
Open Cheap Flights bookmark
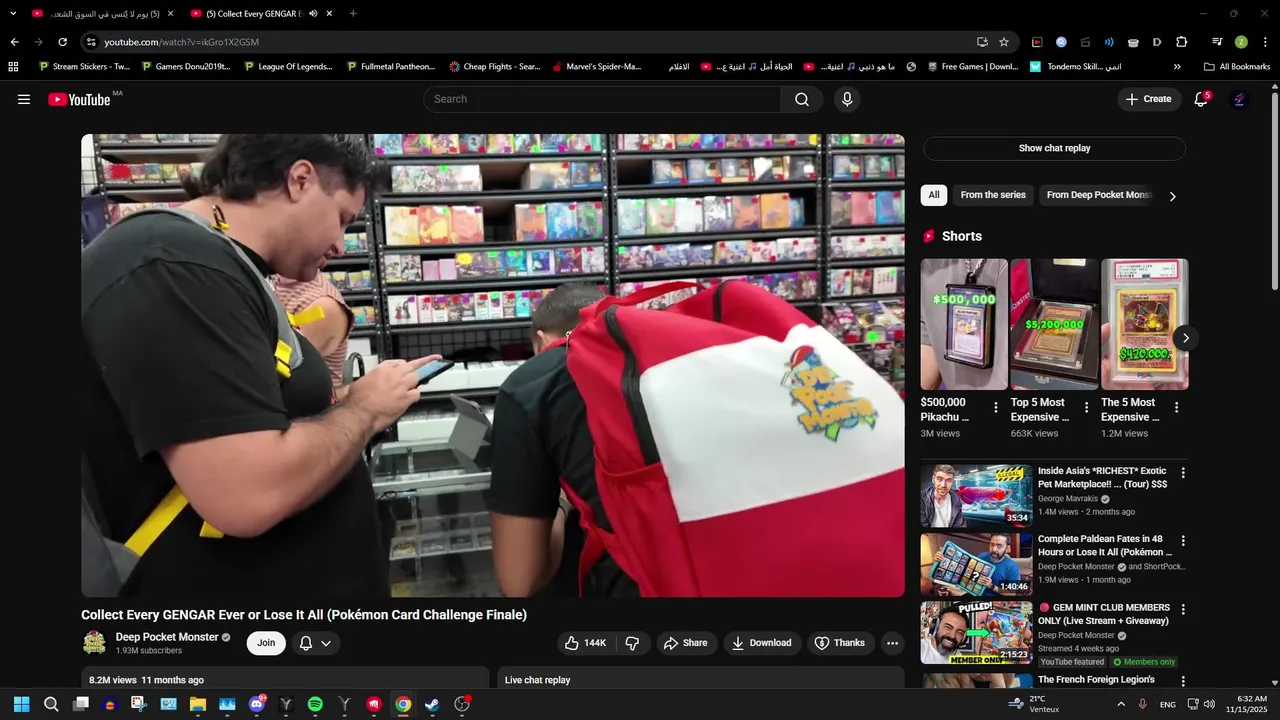tap(495, 67)
